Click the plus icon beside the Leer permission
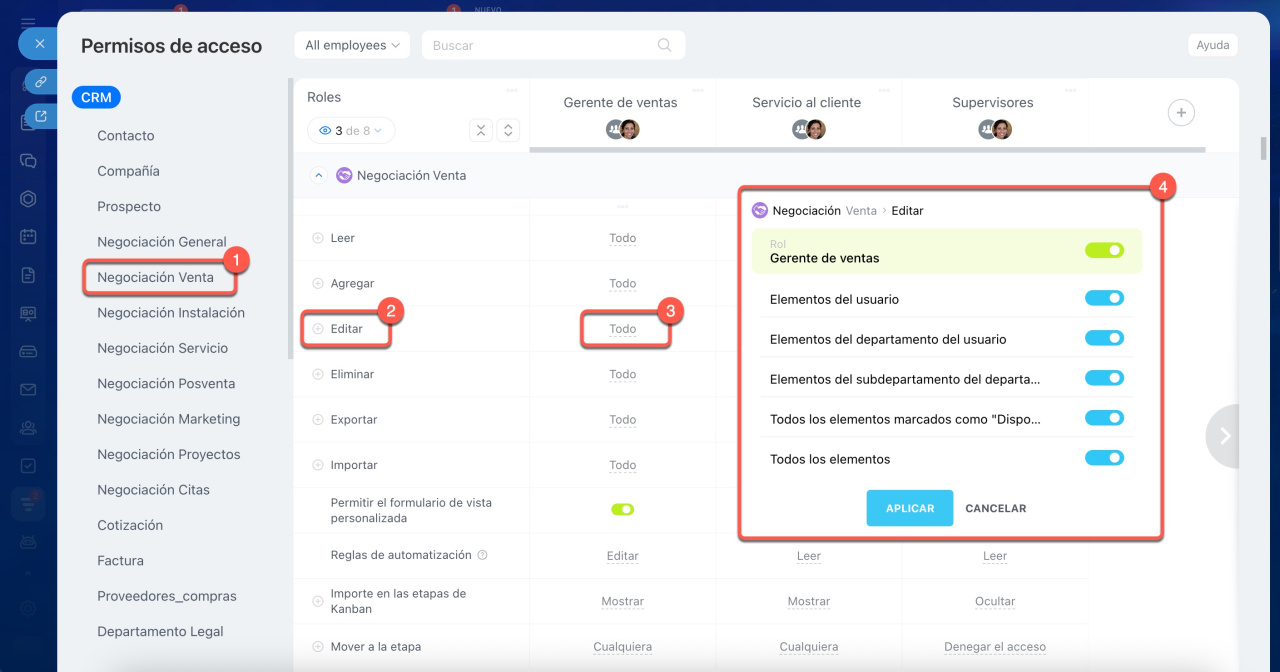1280x672 pixels. click(x=318, y=238)
